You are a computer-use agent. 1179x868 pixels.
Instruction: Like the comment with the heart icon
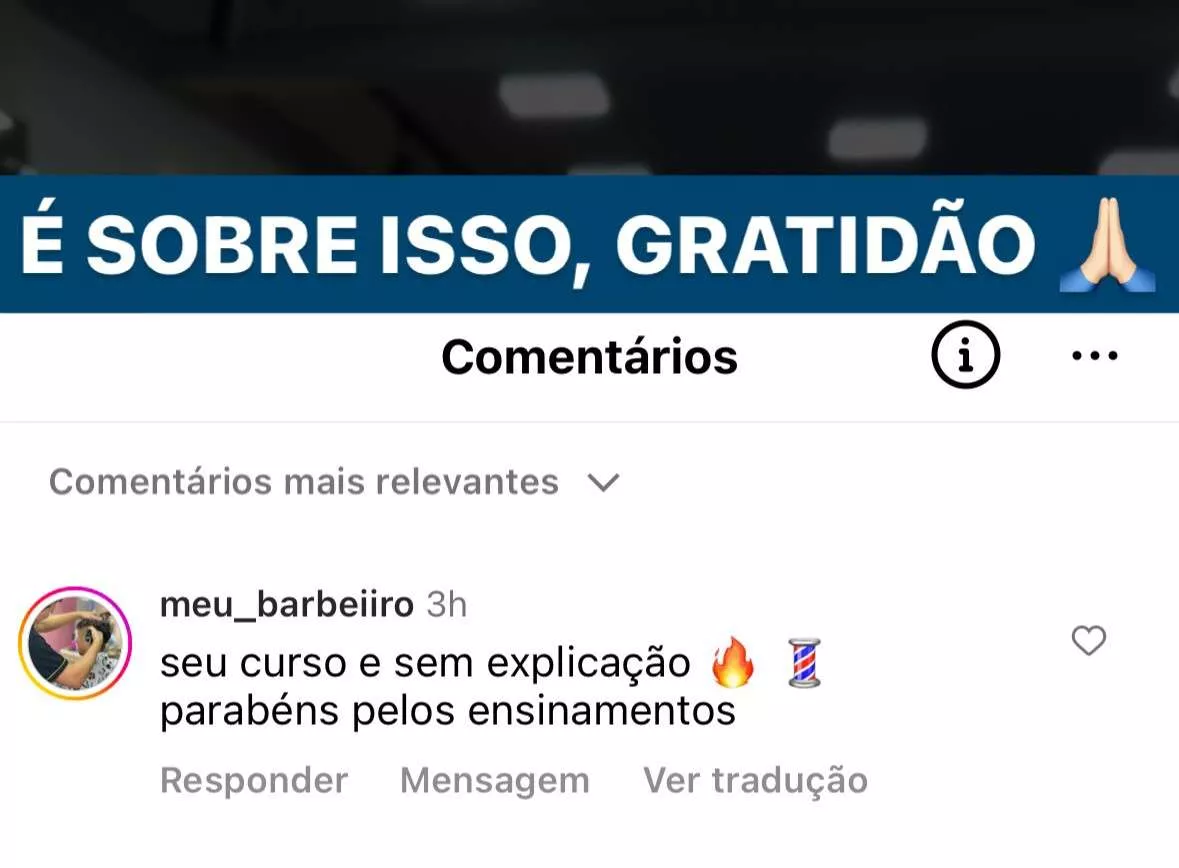coord(1088,641)
